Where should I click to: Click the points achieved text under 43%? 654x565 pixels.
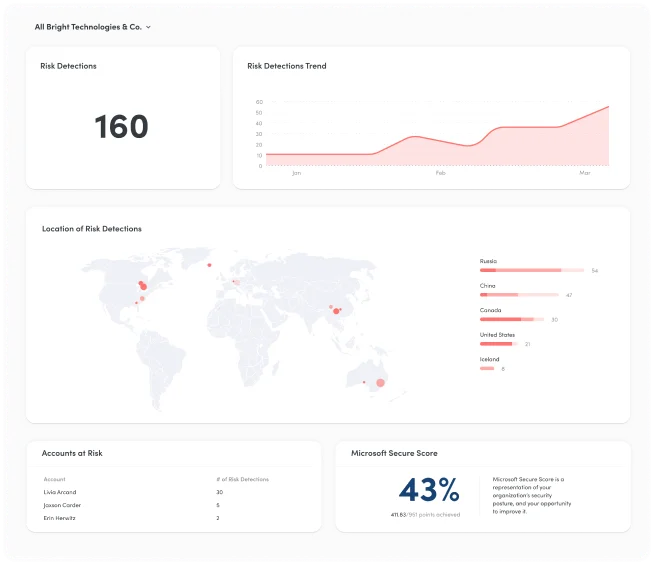[425, 515]
